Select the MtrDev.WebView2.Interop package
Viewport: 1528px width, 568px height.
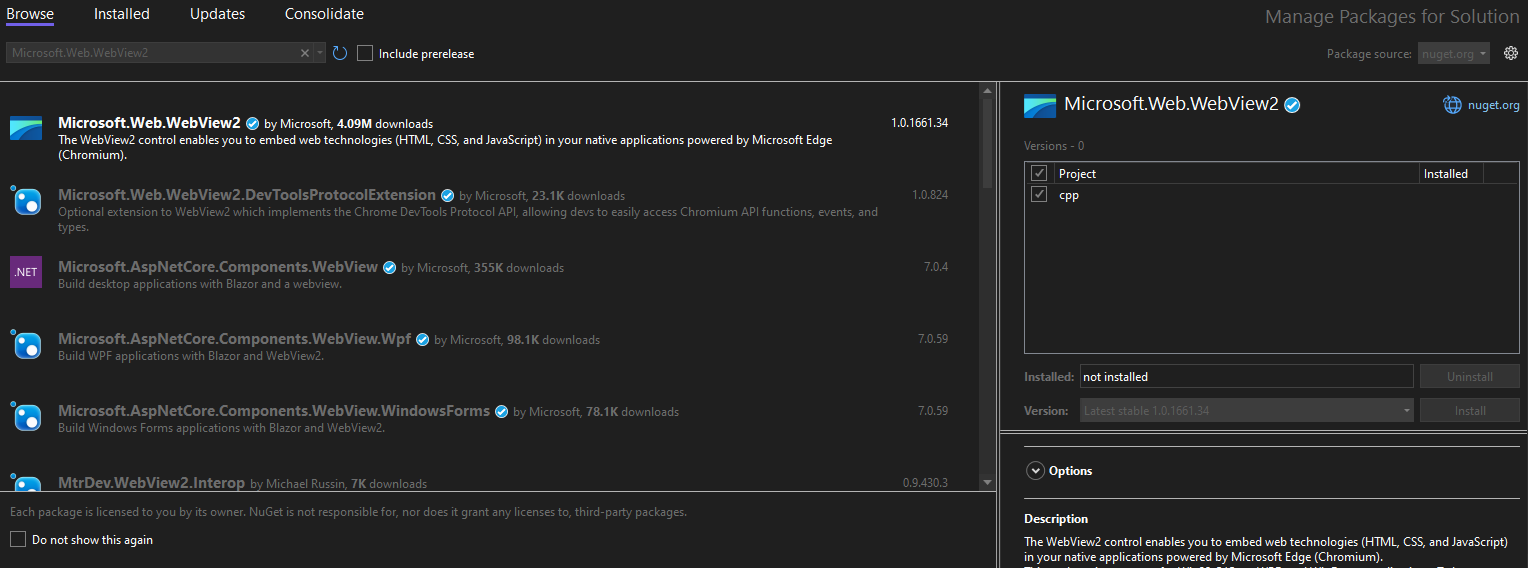click(151, 483)
